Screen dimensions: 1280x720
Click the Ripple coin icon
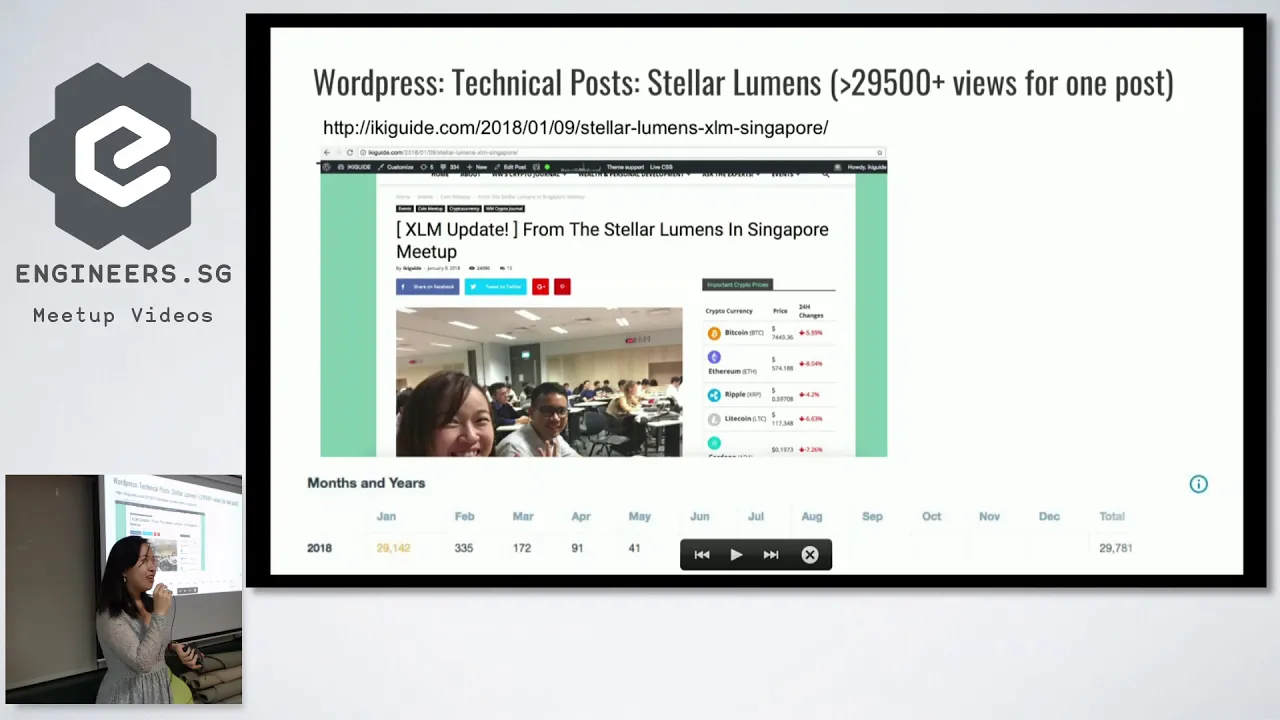click(714, 395)
